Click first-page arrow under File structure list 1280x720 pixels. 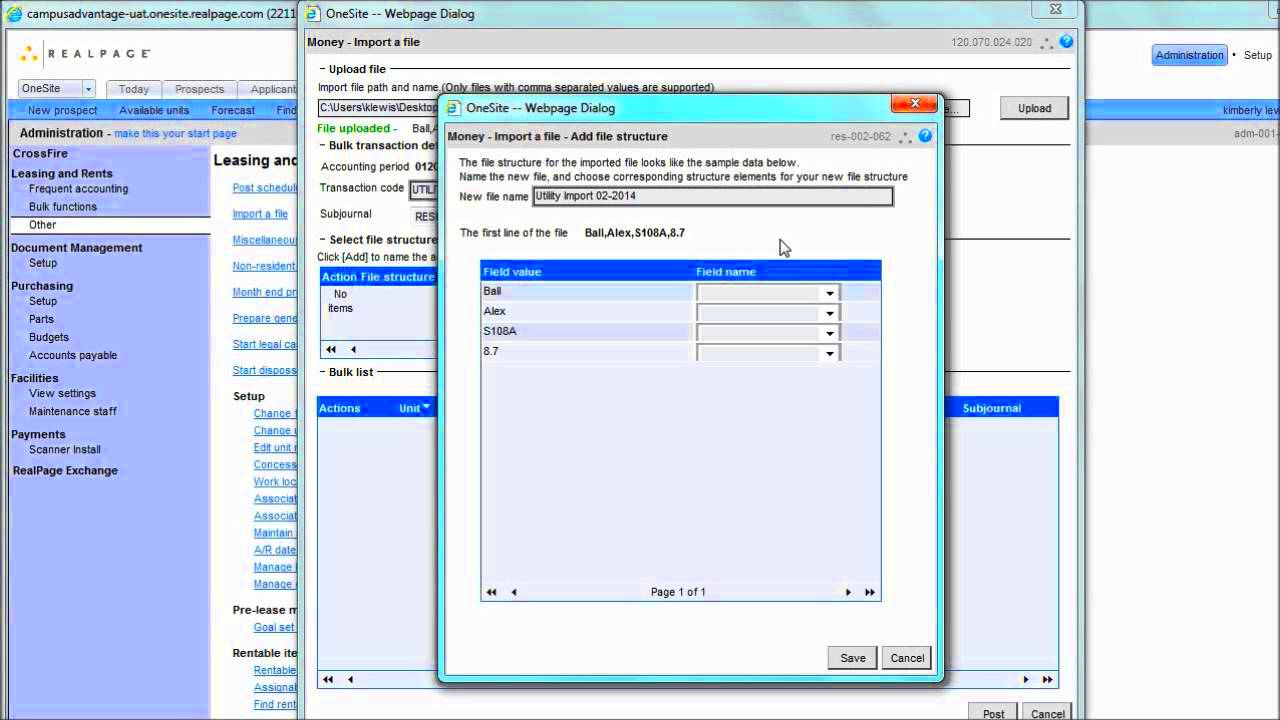click(331, 349)
